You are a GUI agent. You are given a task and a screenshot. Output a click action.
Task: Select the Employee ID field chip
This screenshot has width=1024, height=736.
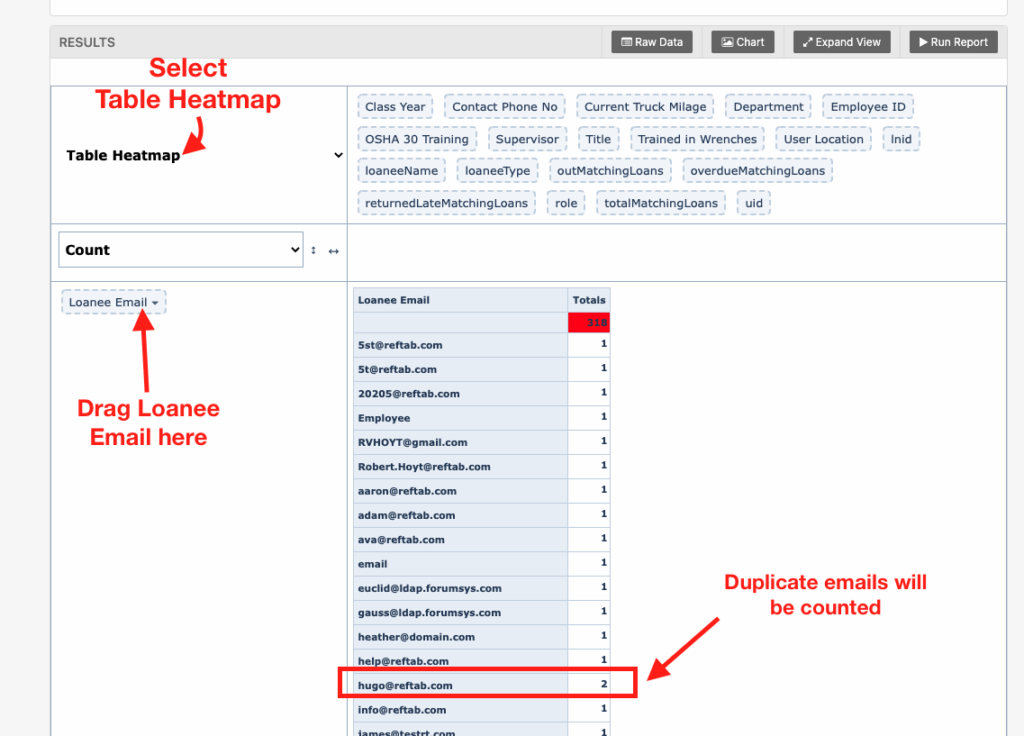[x=867, y=107]
